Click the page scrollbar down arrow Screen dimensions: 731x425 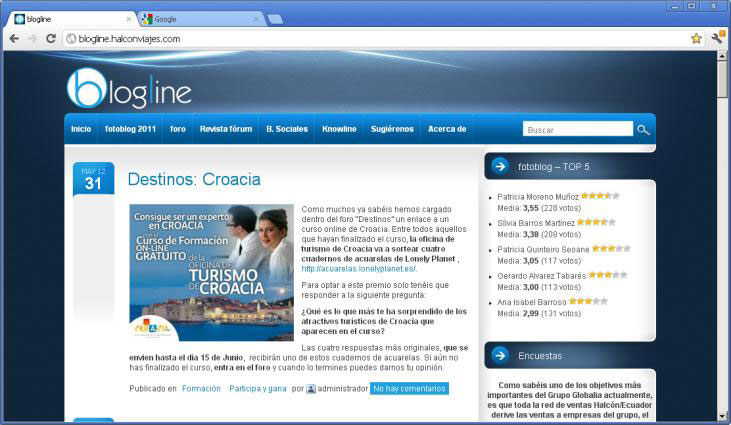tap(722, 416)
